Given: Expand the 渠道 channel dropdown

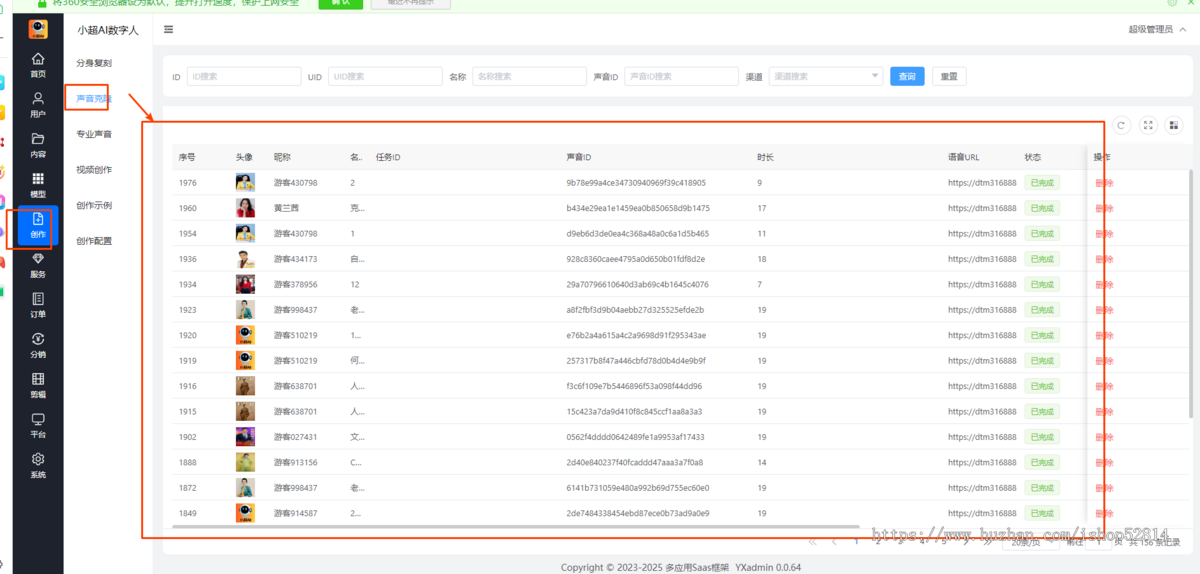Looking at the screenshot, I should [x=825, y=76].
